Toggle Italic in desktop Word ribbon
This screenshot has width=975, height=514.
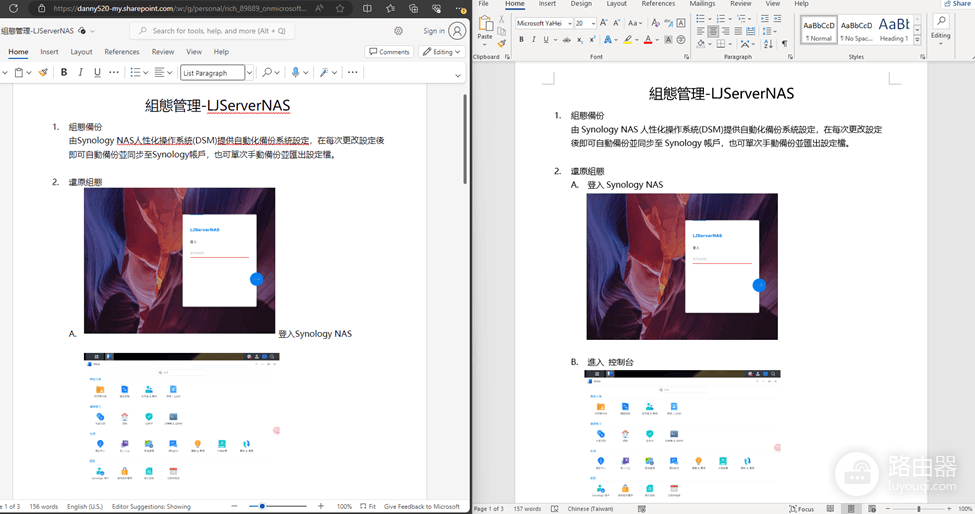(534, 40)
